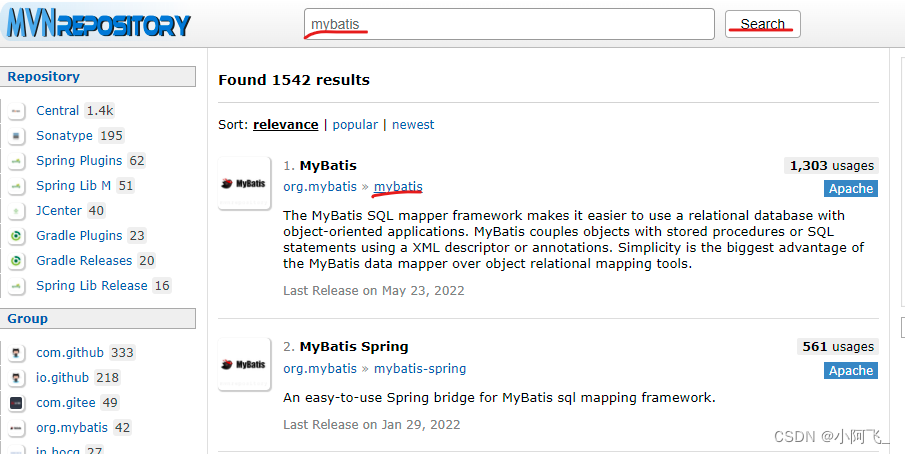Viewport: 905px width, 454px height.
Task: Click the Central repository icon
Action: pos(17,111)
